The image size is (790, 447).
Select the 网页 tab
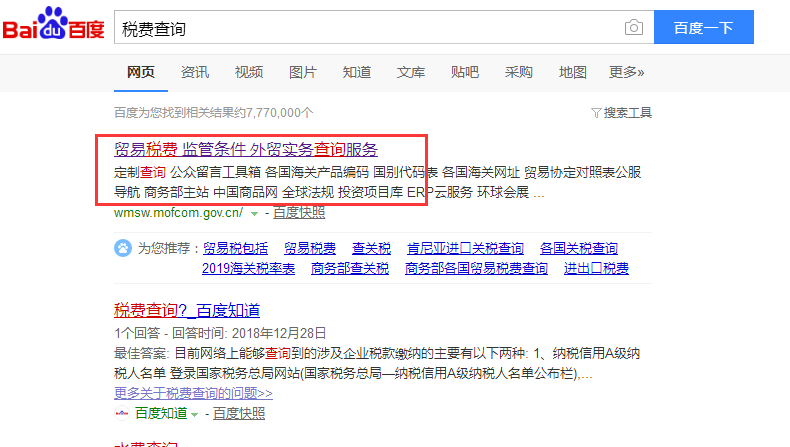pos(141,72)
